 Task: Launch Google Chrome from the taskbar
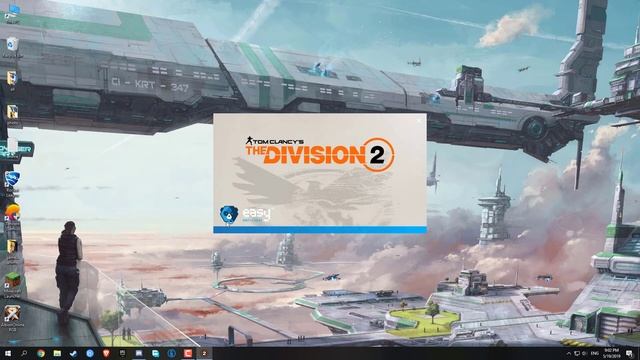click(41, 353)
